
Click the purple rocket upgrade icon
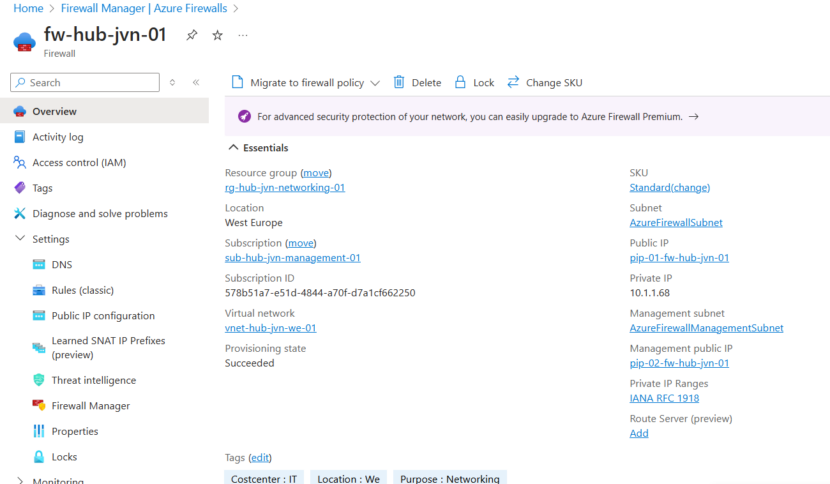point(244,116)
